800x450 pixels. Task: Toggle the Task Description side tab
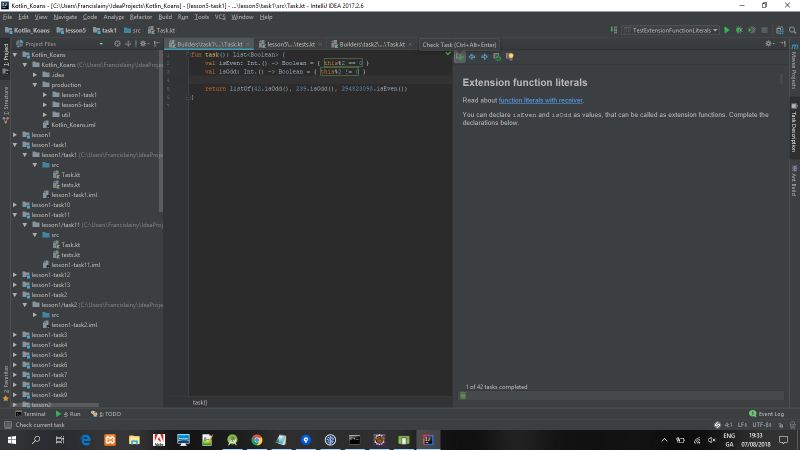[794, 128]
